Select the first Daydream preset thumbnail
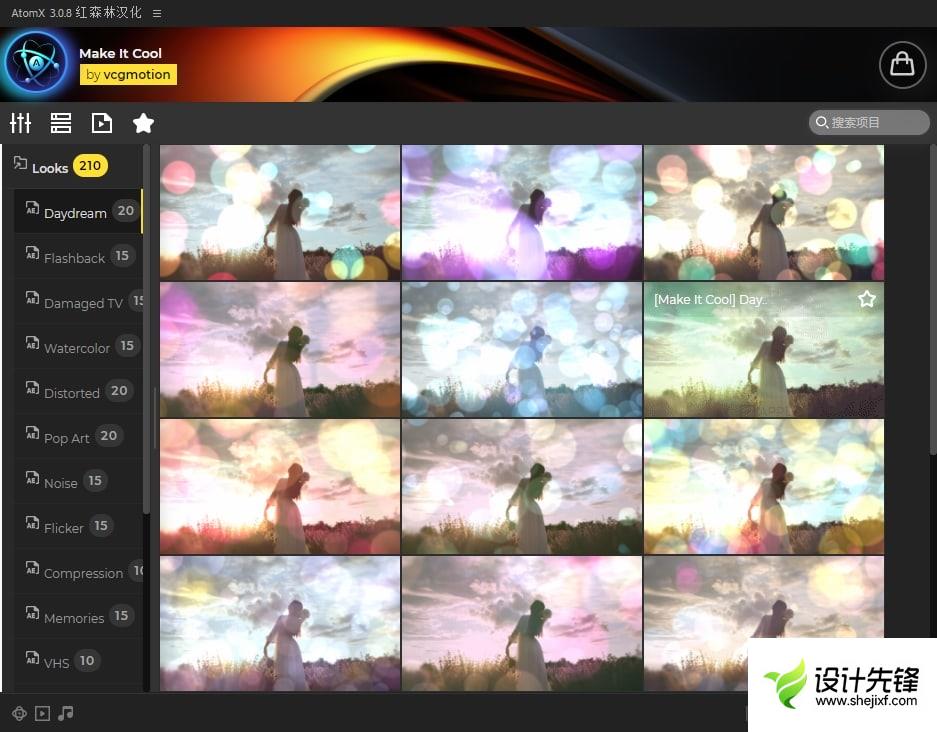The image size is (937, 732). pos(280,212)
